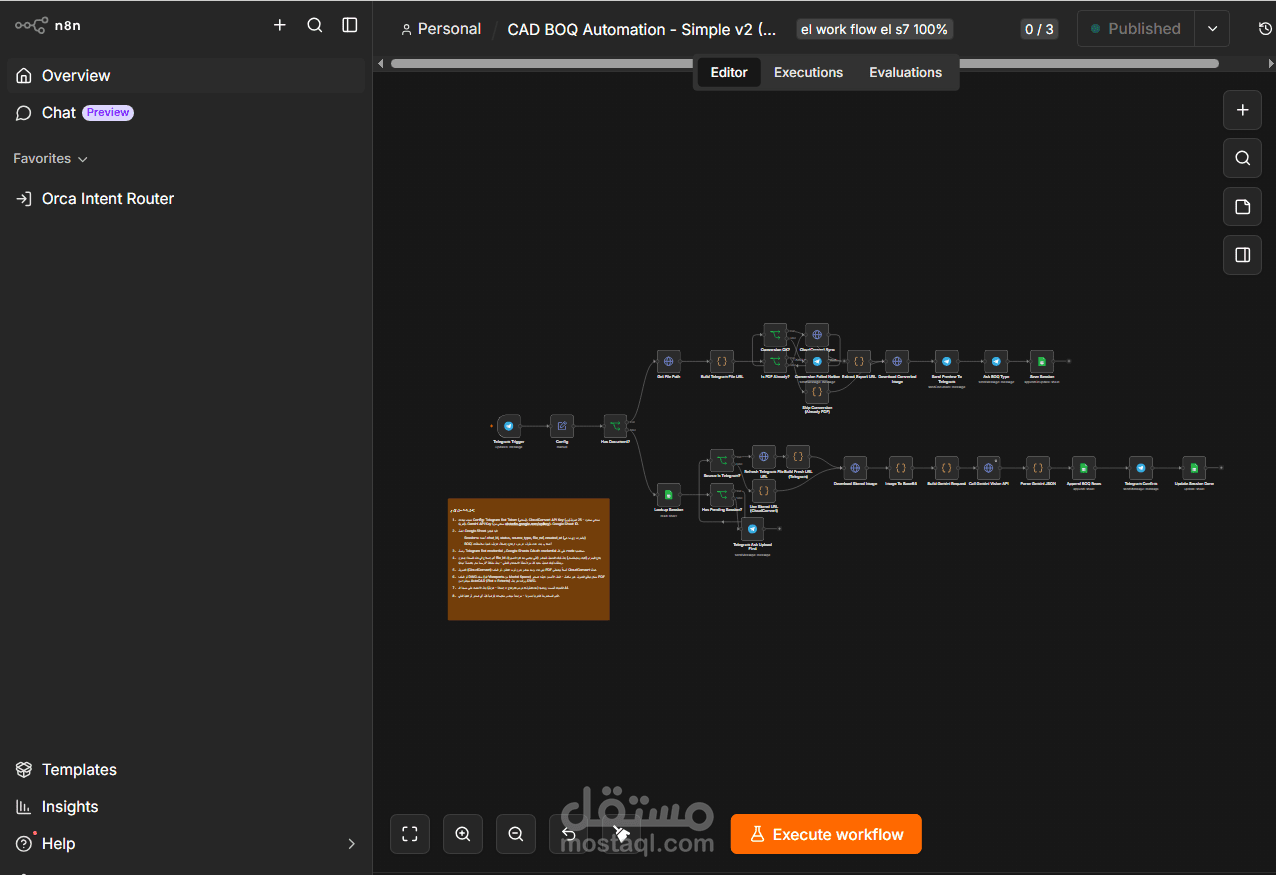Image resolution: width=1276 pixels, height=875 pixels.
Task: Open Chat preview page
Action: 186,113
